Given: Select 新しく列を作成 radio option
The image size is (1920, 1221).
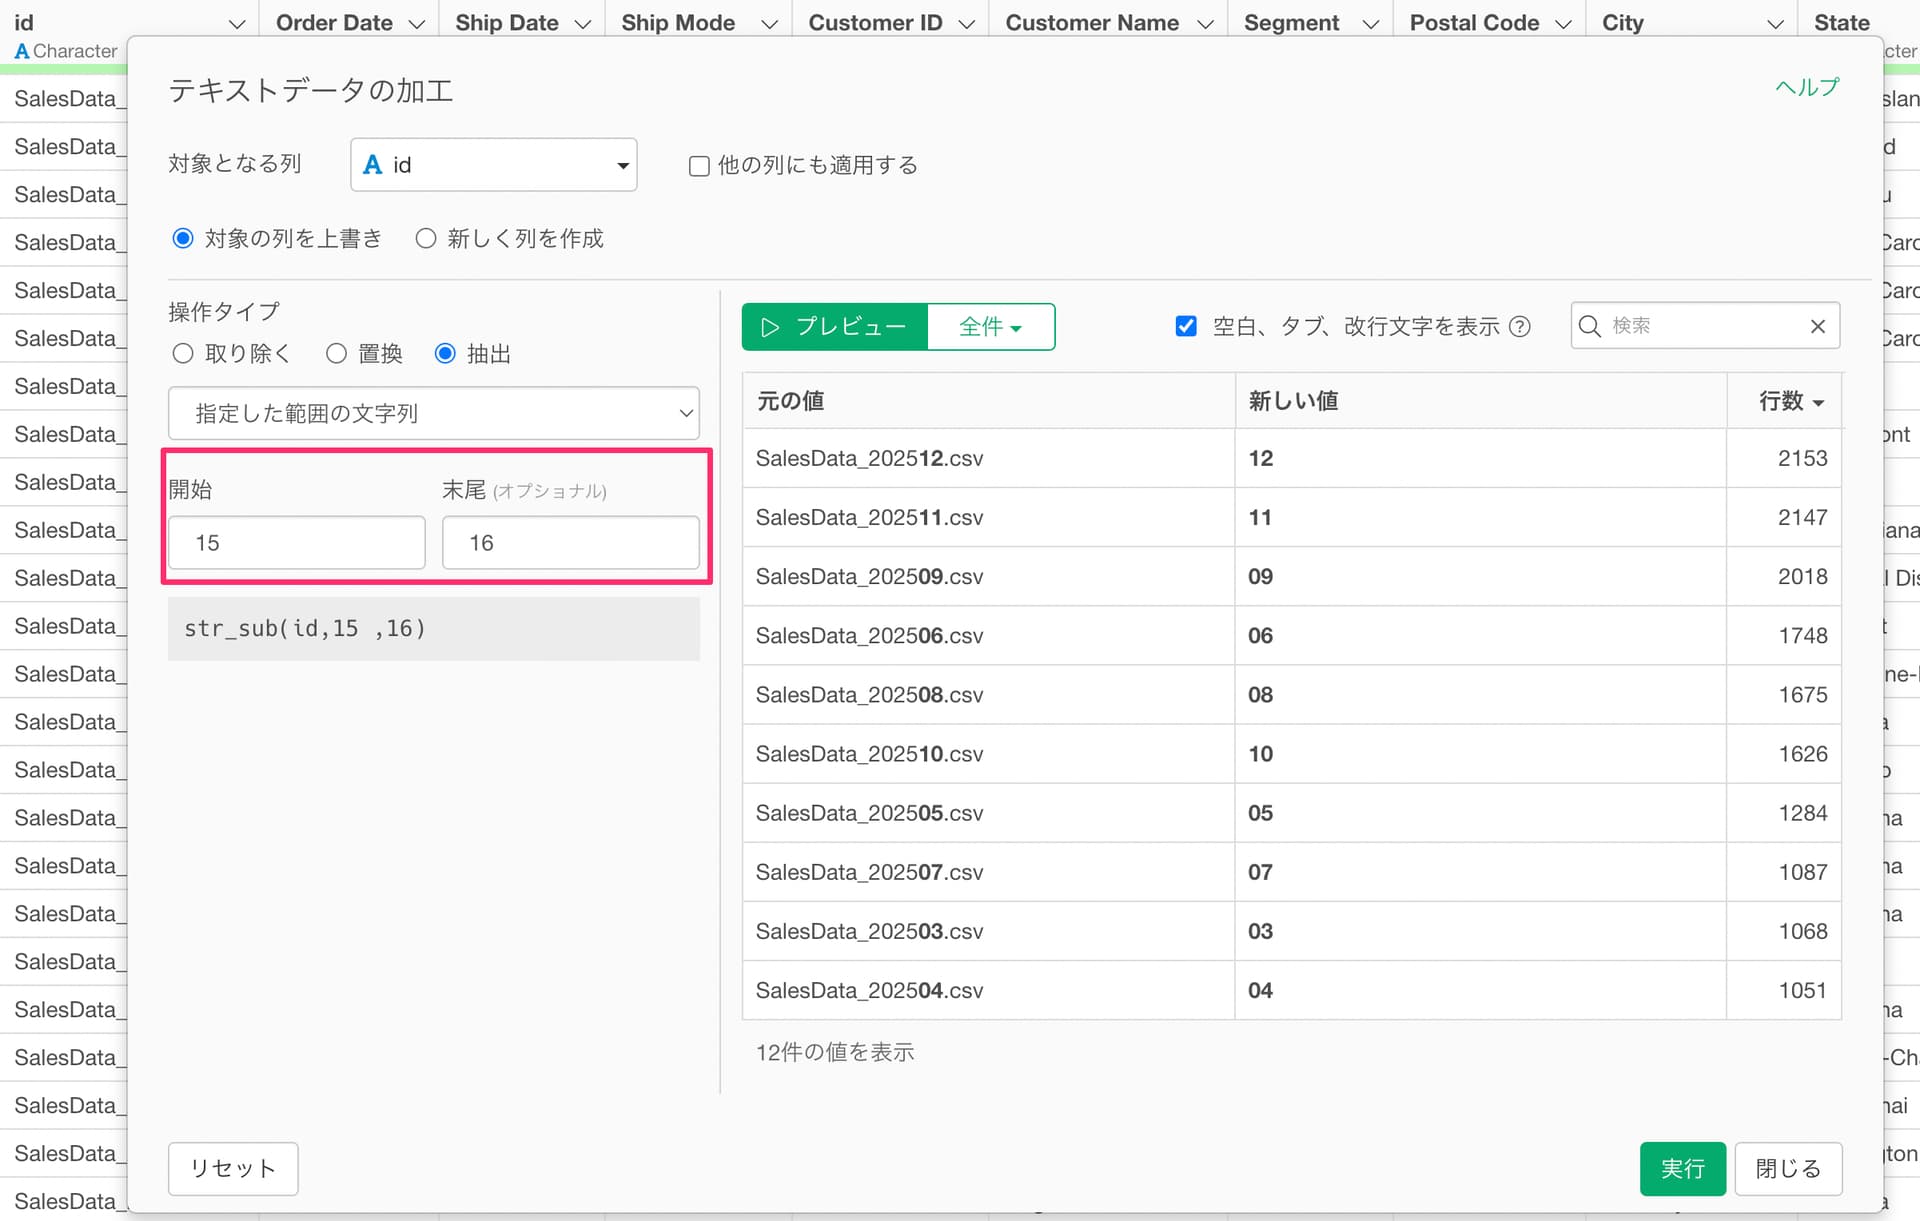Looking at the screenshot, I should click(426, 239).
